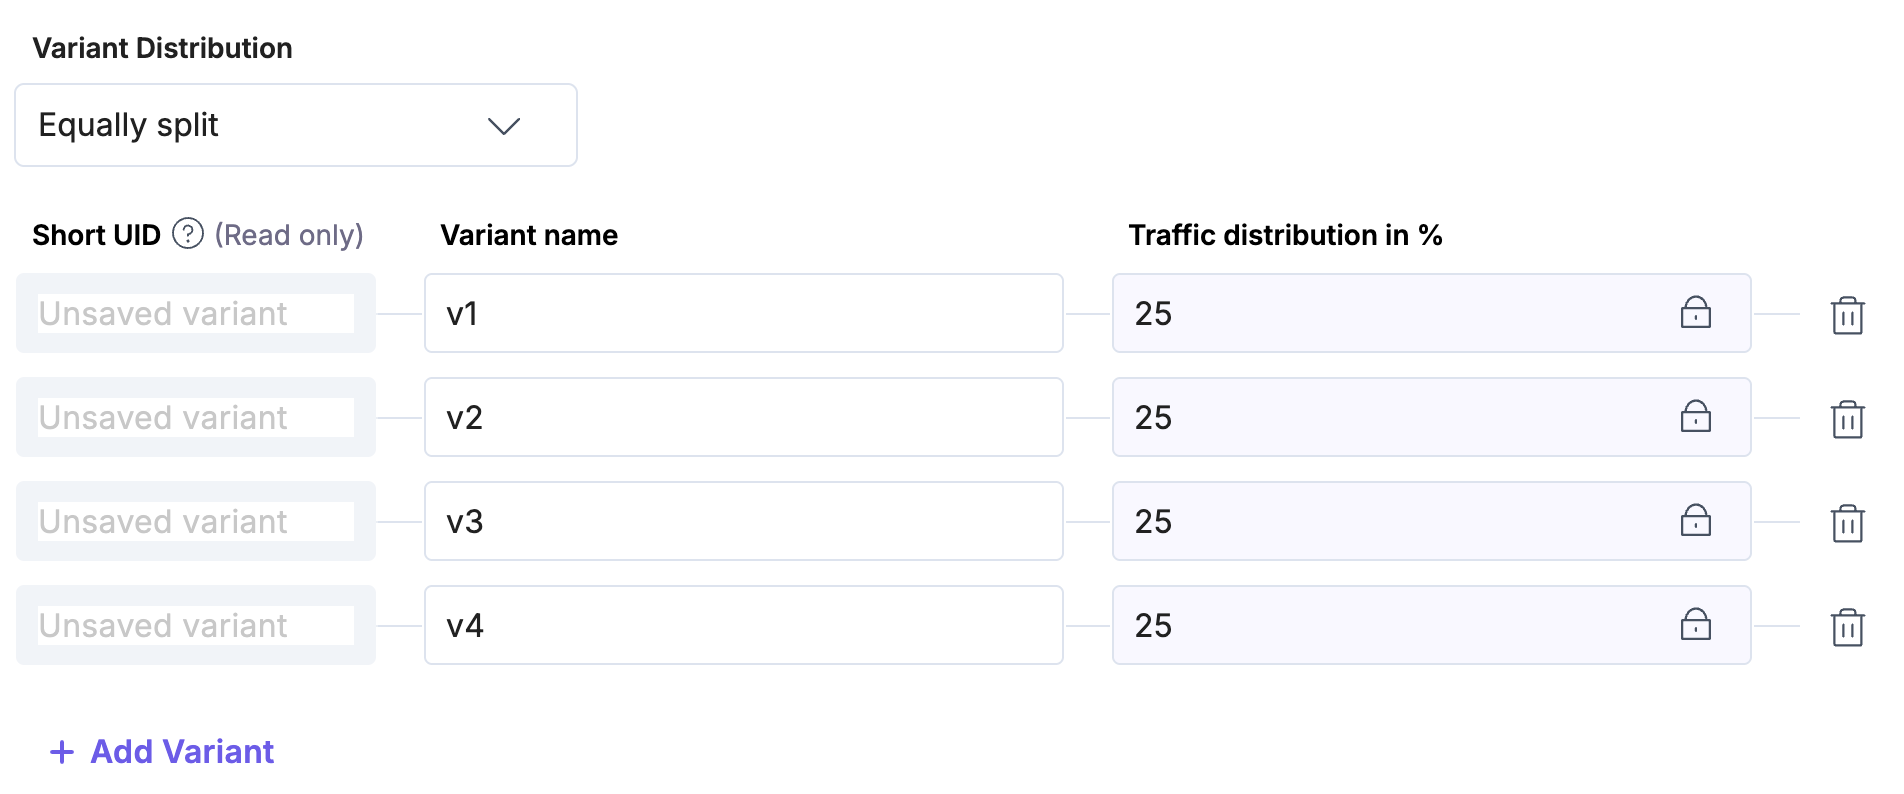Toggle the lock on v2 traffic percentage
The height and width of the screenshot is (794, 1904).
(1695, 417)
